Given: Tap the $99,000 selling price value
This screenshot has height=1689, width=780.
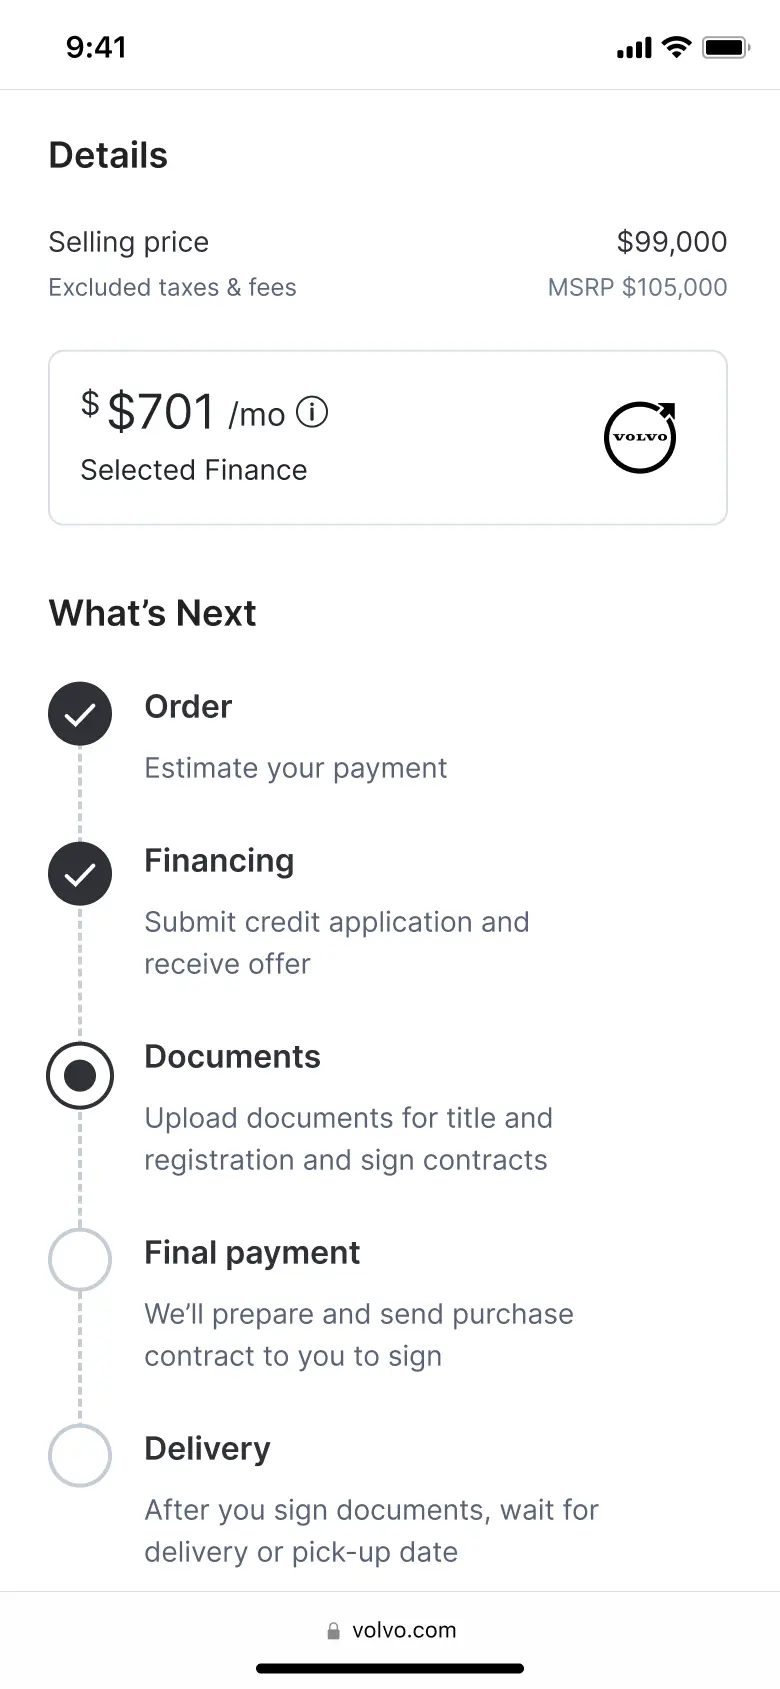Looking at the screenshot, I should (x=672, y=242).
